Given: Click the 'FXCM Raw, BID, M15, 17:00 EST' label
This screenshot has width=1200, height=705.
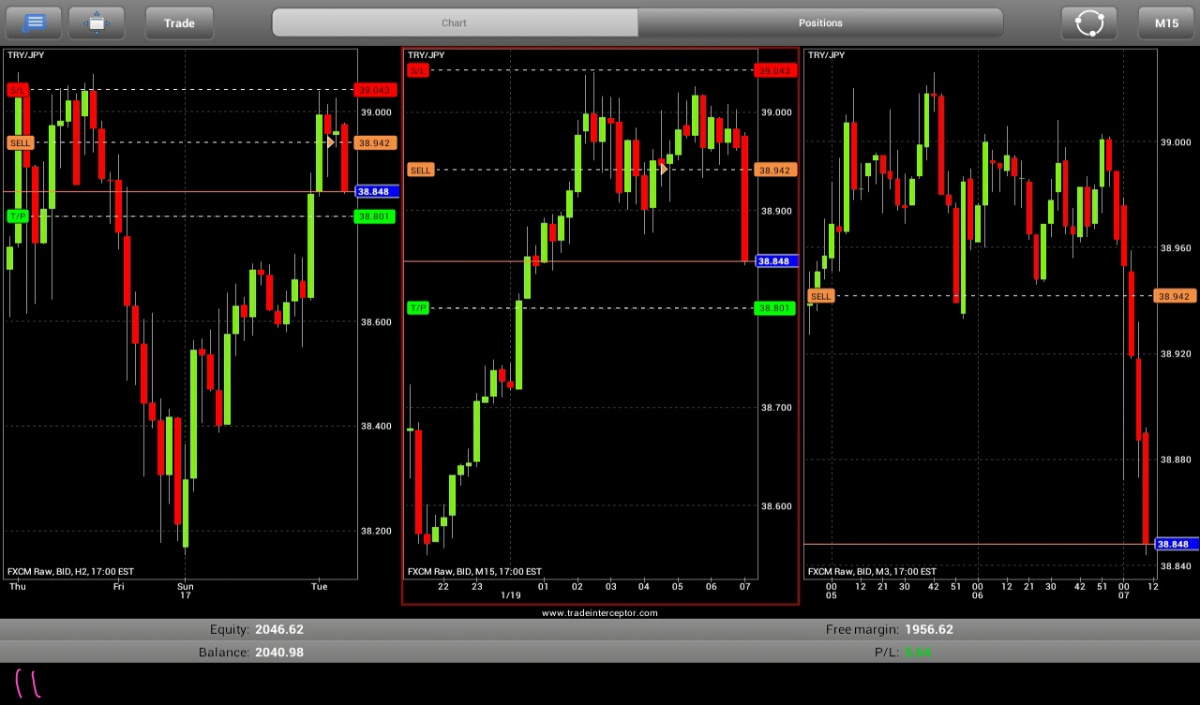Looking at the screenshot, I should coord(474,572).
